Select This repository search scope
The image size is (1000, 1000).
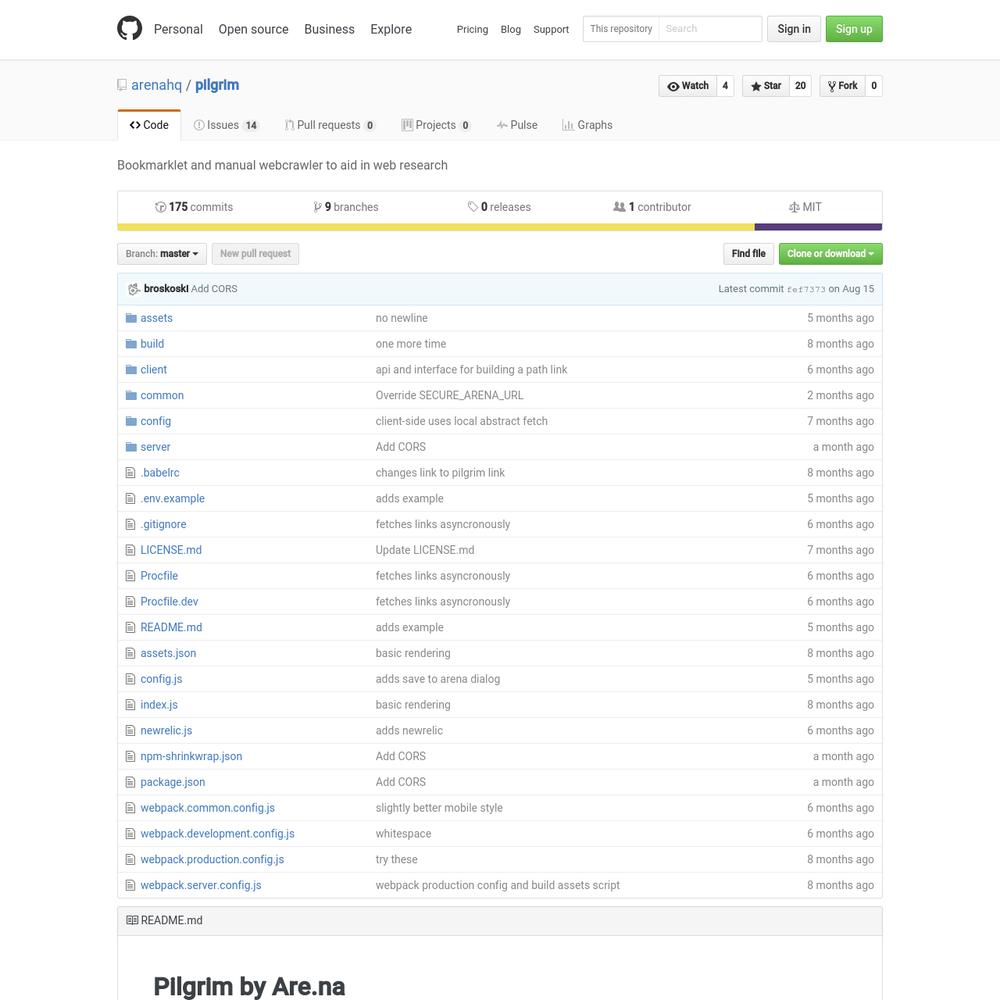(x=621, y=29)
